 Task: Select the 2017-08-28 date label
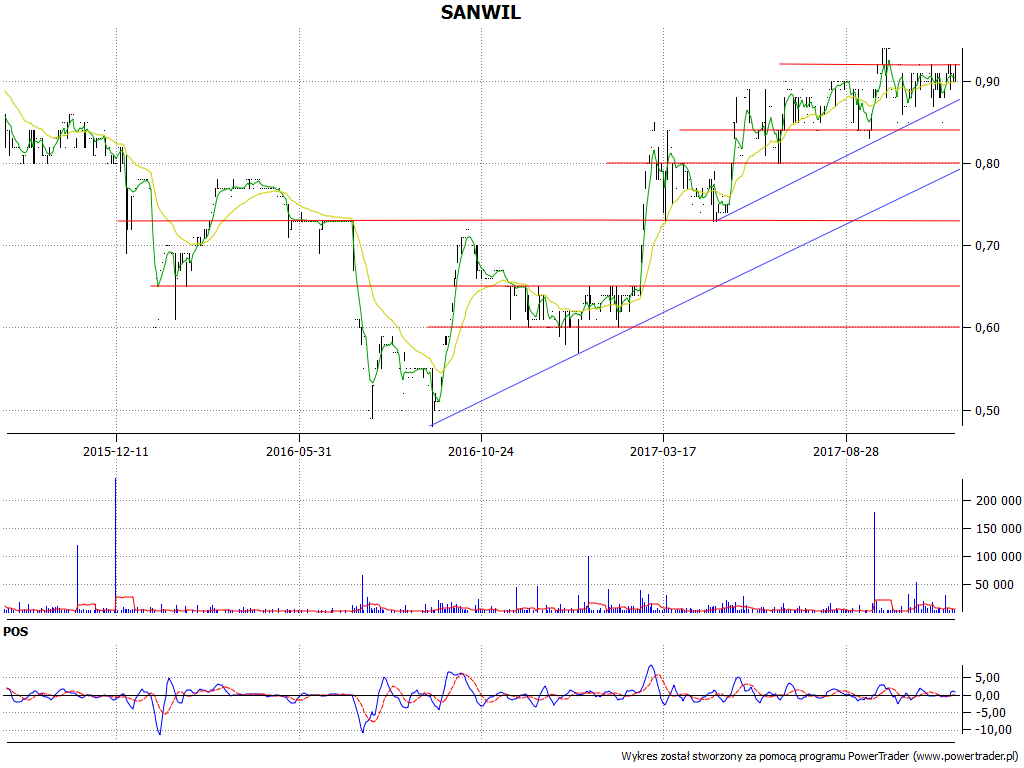pos(846,451)
